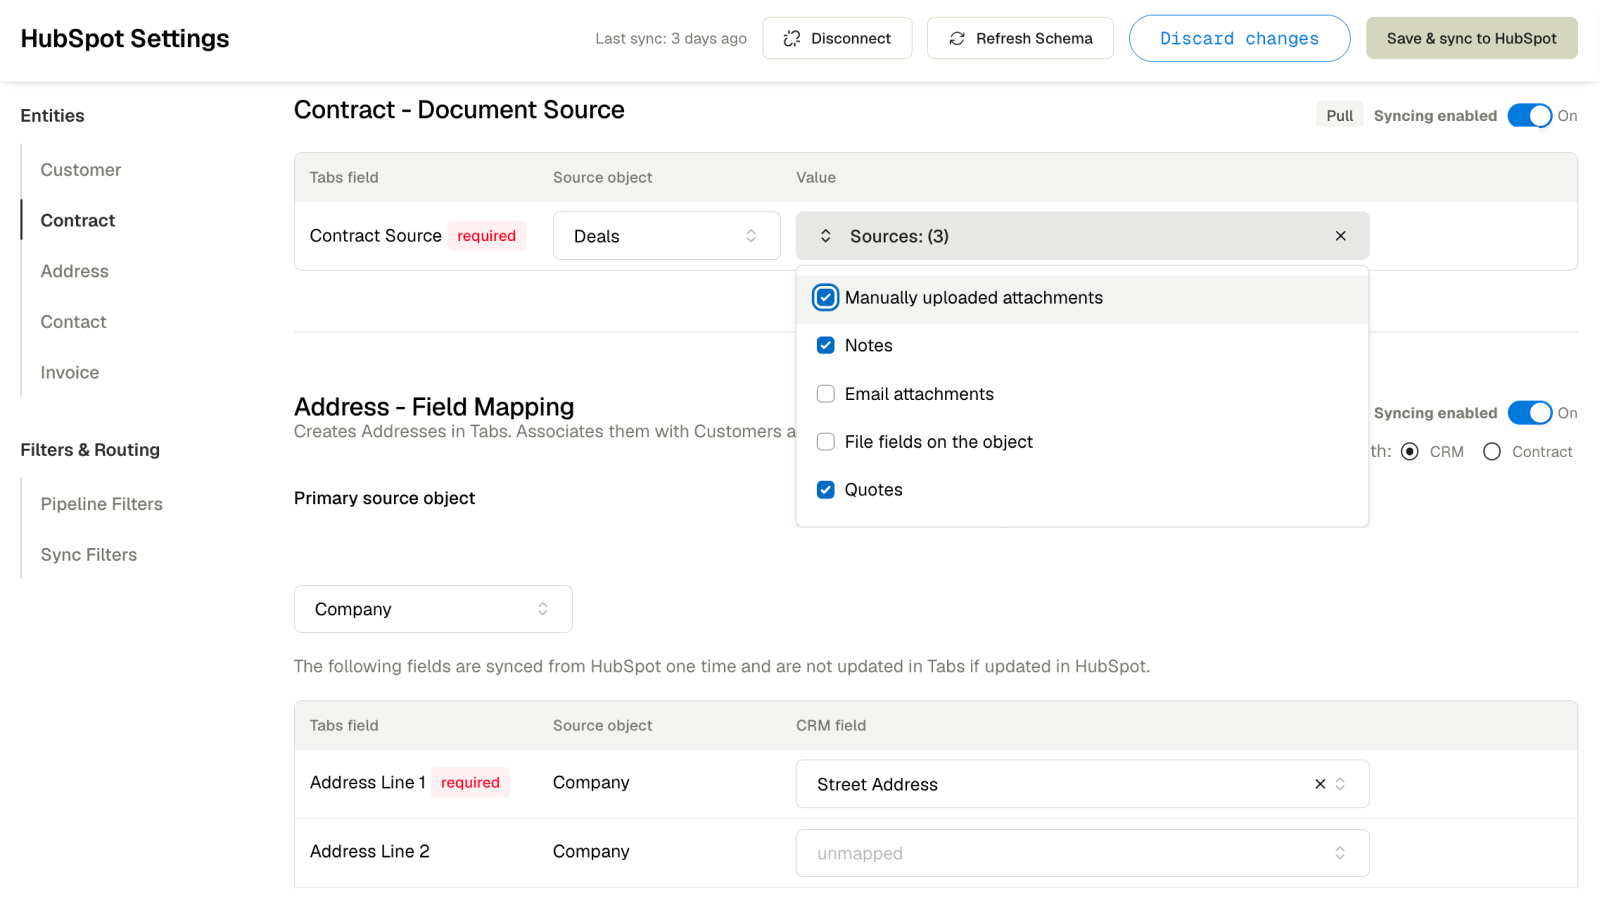
Task: Collapse the Sources: (3) dropdown
Action: point(1082,236)
